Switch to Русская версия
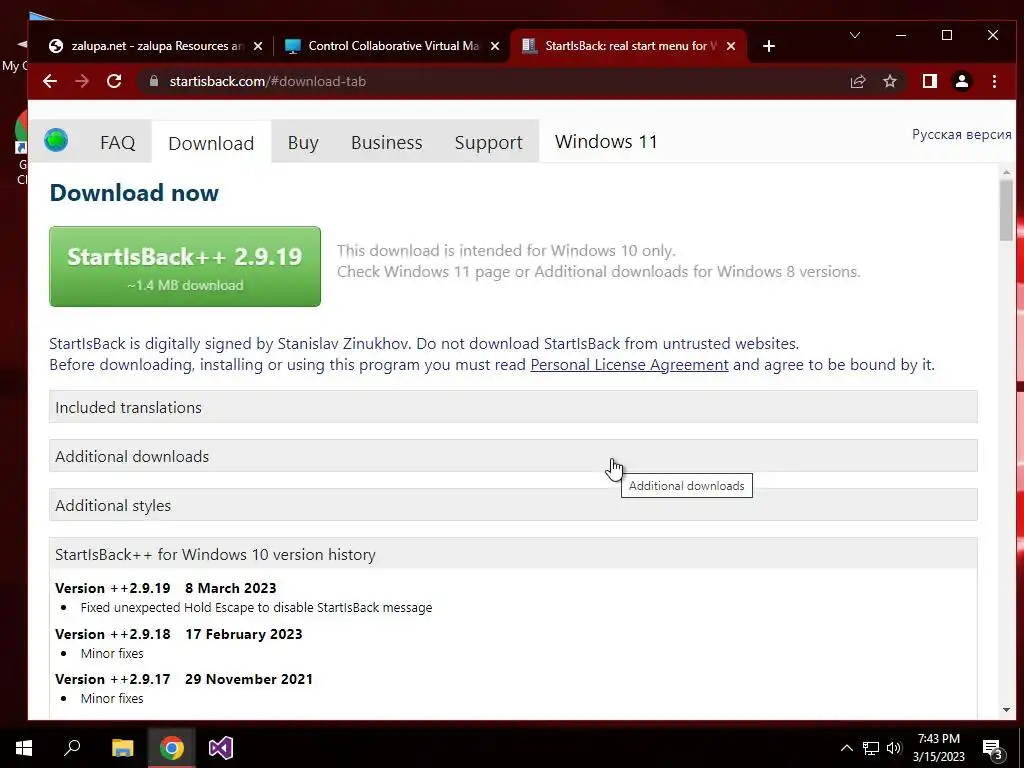The height and width of the screenshot is (768, 1024). (x=961, y=135)
